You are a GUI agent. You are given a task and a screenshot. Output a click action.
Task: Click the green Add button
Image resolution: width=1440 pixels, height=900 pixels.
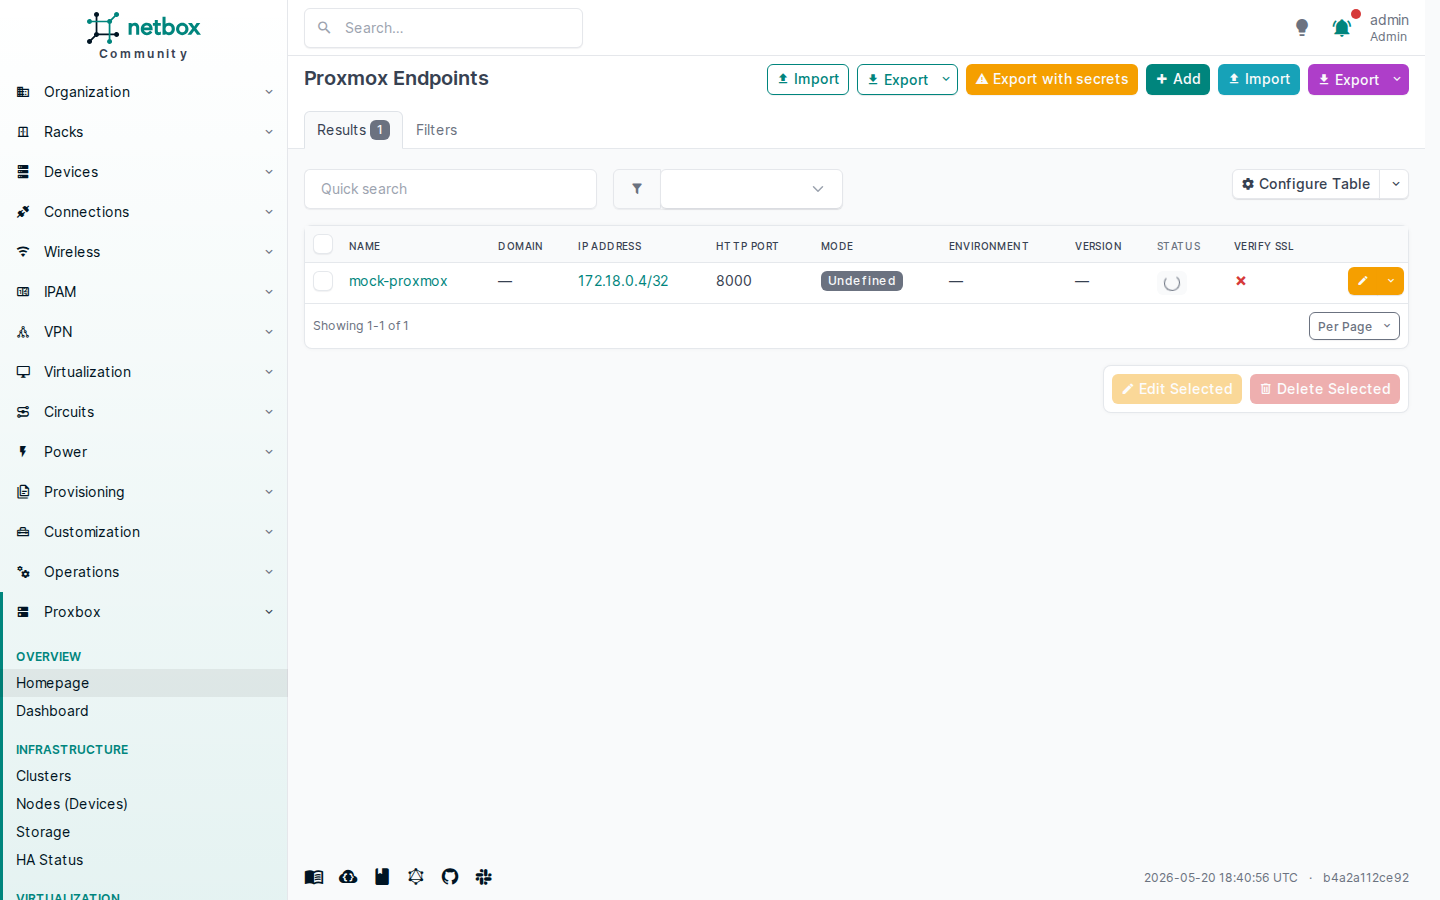pos(1178,79)
